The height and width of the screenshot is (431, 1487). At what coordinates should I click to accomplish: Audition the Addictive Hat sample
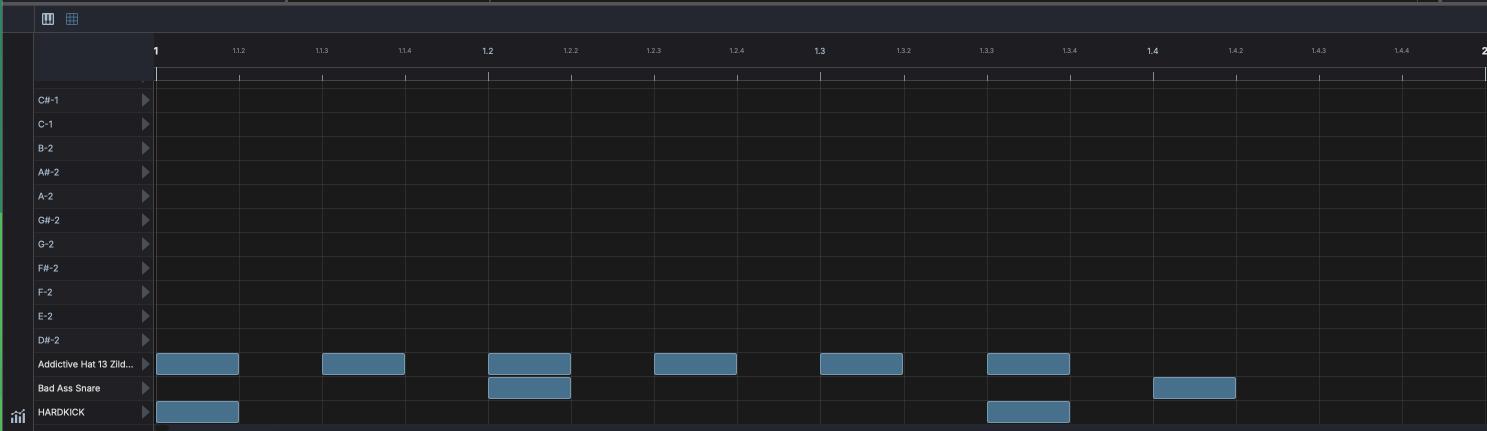click(146, 364)
